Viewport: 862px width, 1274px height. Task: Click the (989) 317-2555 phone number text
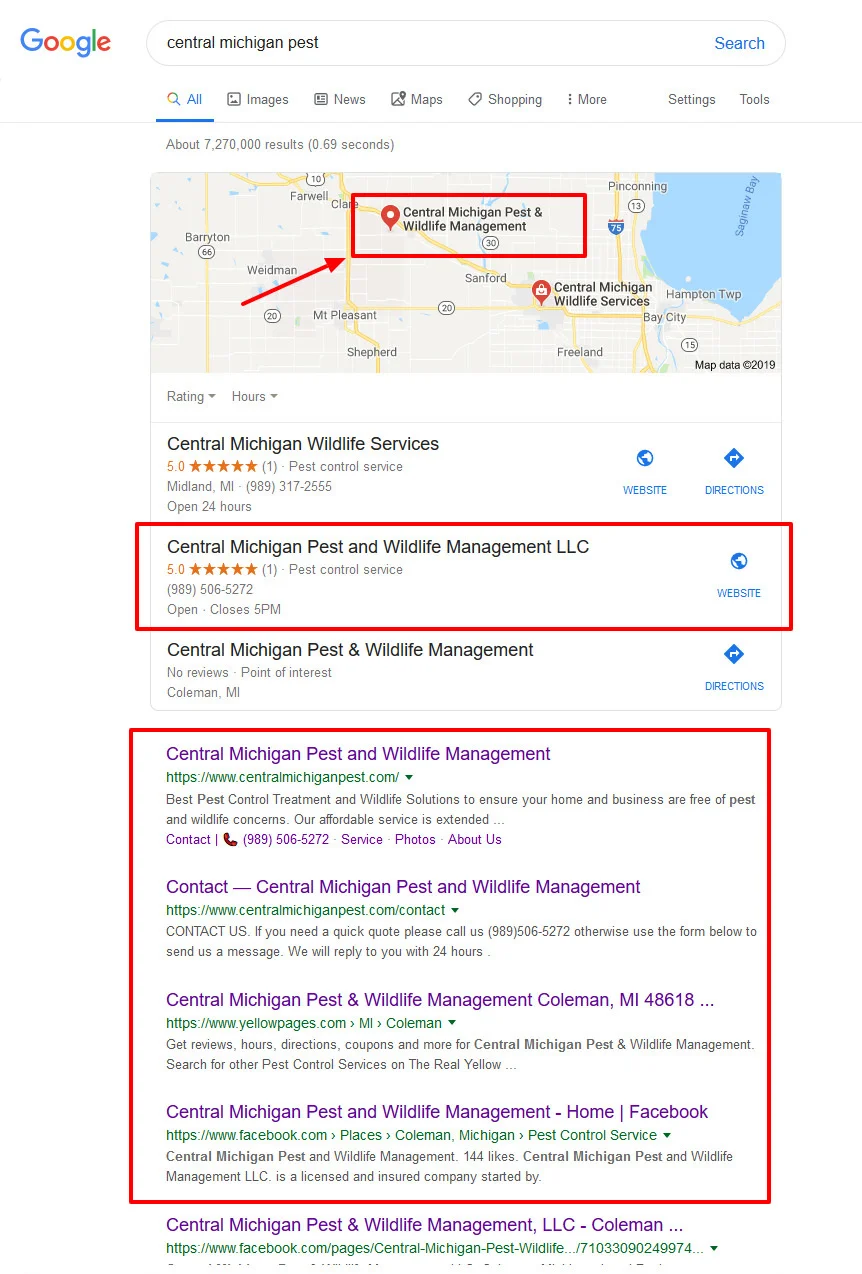tap(289, 487)
